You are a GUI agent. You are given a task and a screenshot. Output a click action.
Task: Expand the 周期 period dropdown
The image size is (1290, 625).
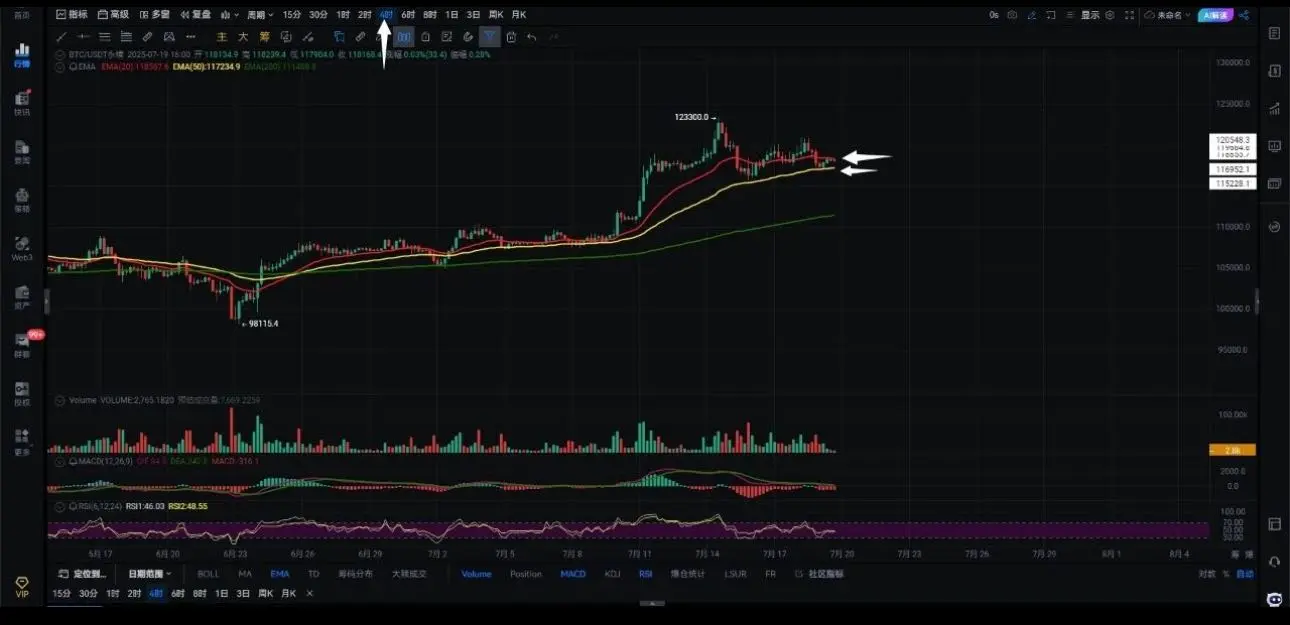pyautogui.click(x=260, y=15)
